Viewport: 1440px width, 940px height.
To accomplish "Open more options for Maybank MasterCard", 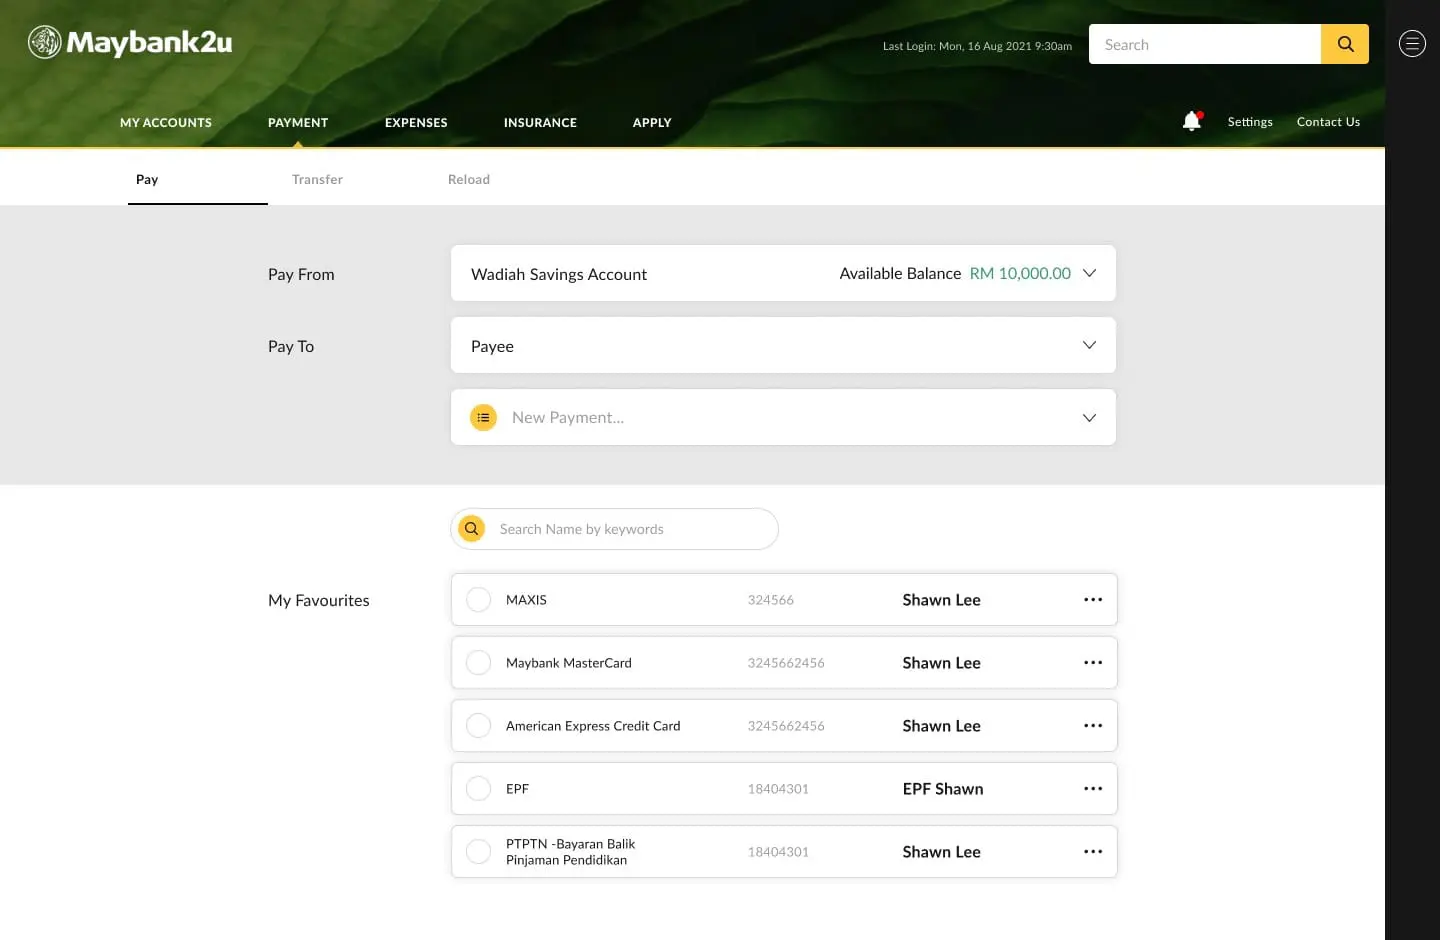I will pyautogui.click(x=1092, y=663).
